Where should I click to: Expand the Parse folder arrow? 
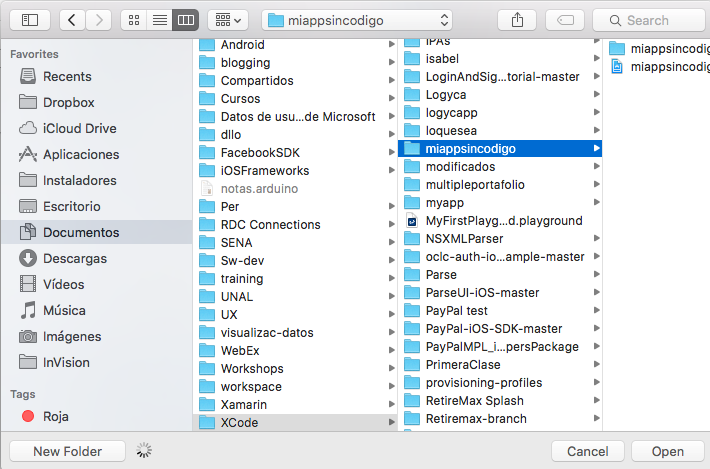coord(597,275)
